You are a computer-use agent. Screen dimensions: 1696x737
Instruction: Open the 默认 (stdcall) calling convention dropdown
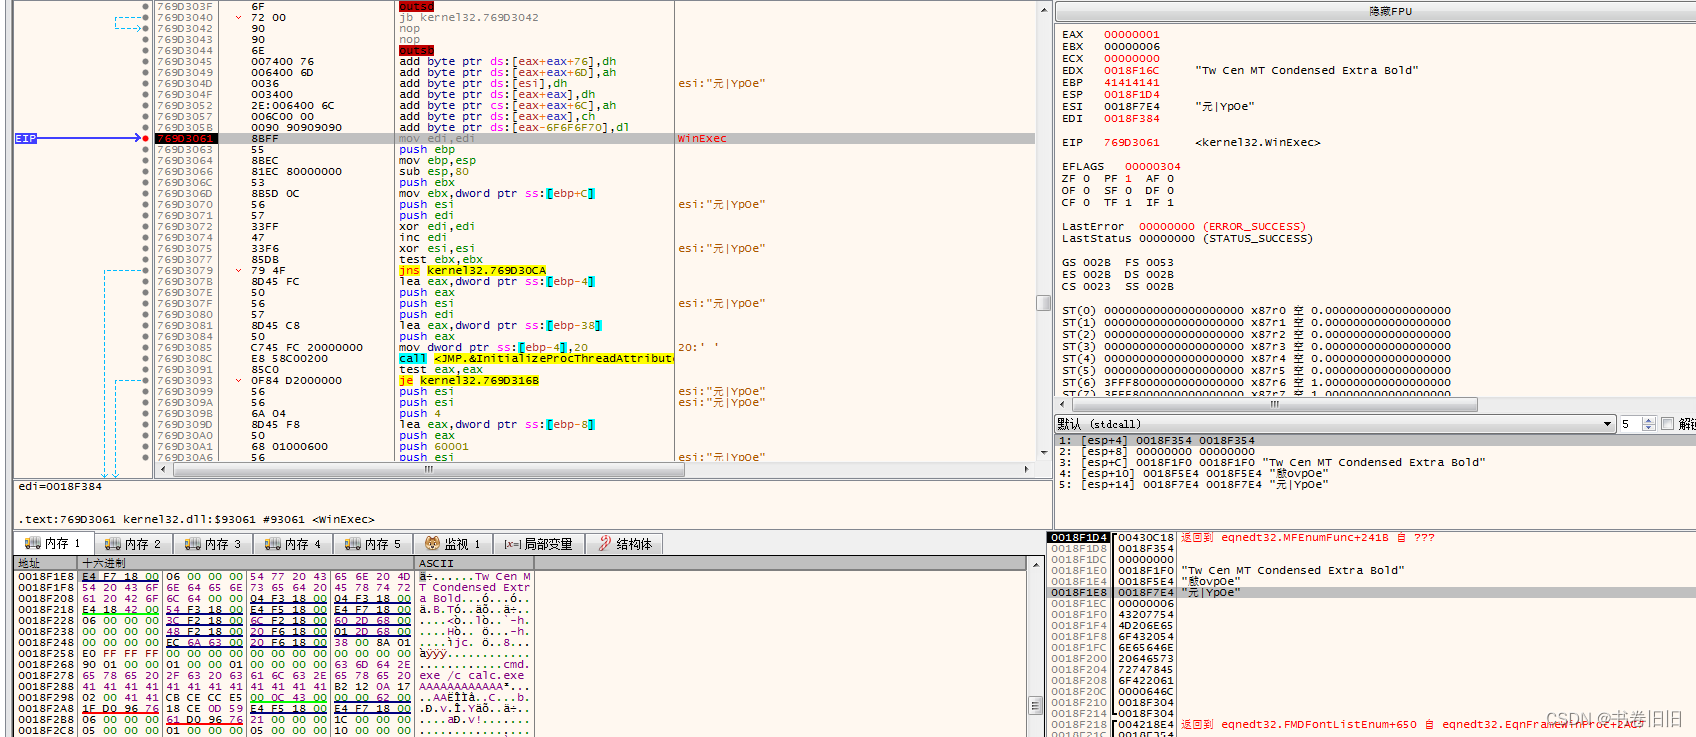tap(1335, 424)
